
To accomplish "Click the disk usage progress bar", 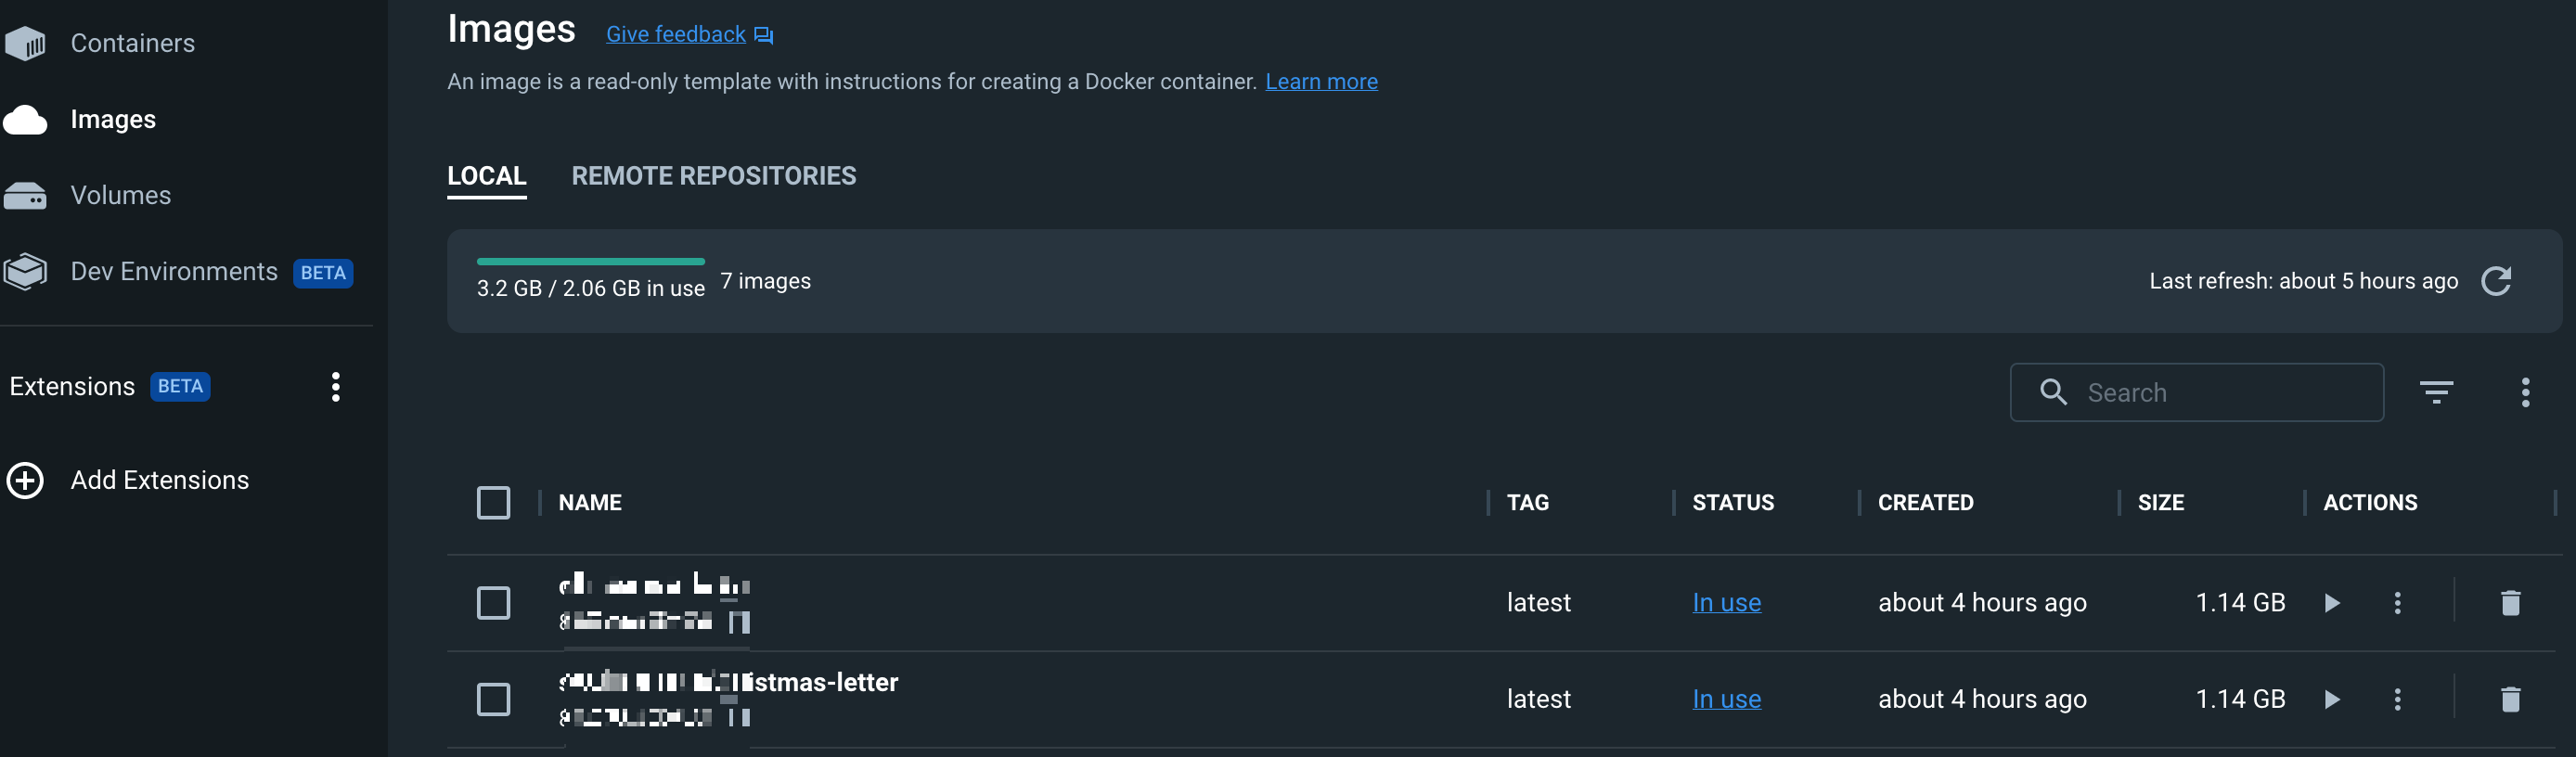I will click(x=590, y=261).
